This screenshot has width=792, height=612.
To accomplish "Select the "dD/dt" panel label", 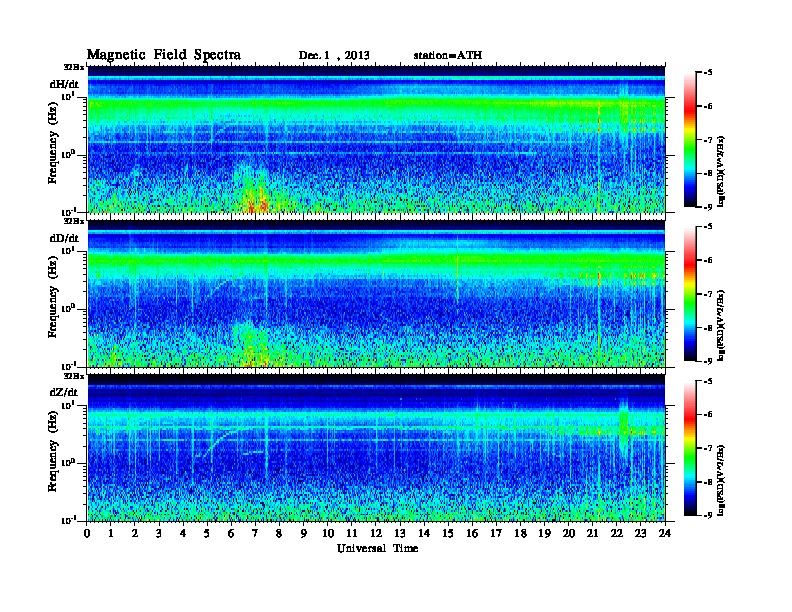I will (64, 238).
